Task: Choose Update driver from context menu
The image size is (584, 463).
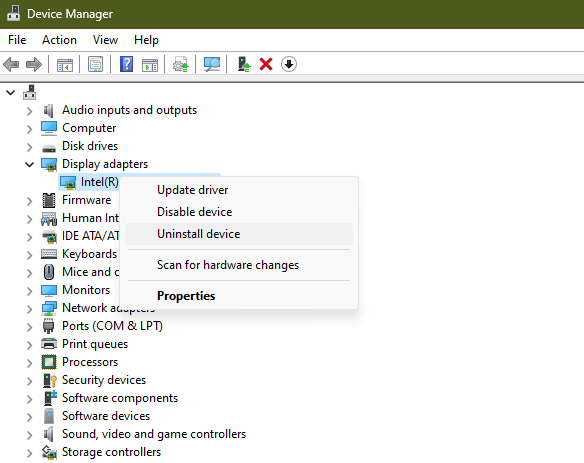Action: 239,190
